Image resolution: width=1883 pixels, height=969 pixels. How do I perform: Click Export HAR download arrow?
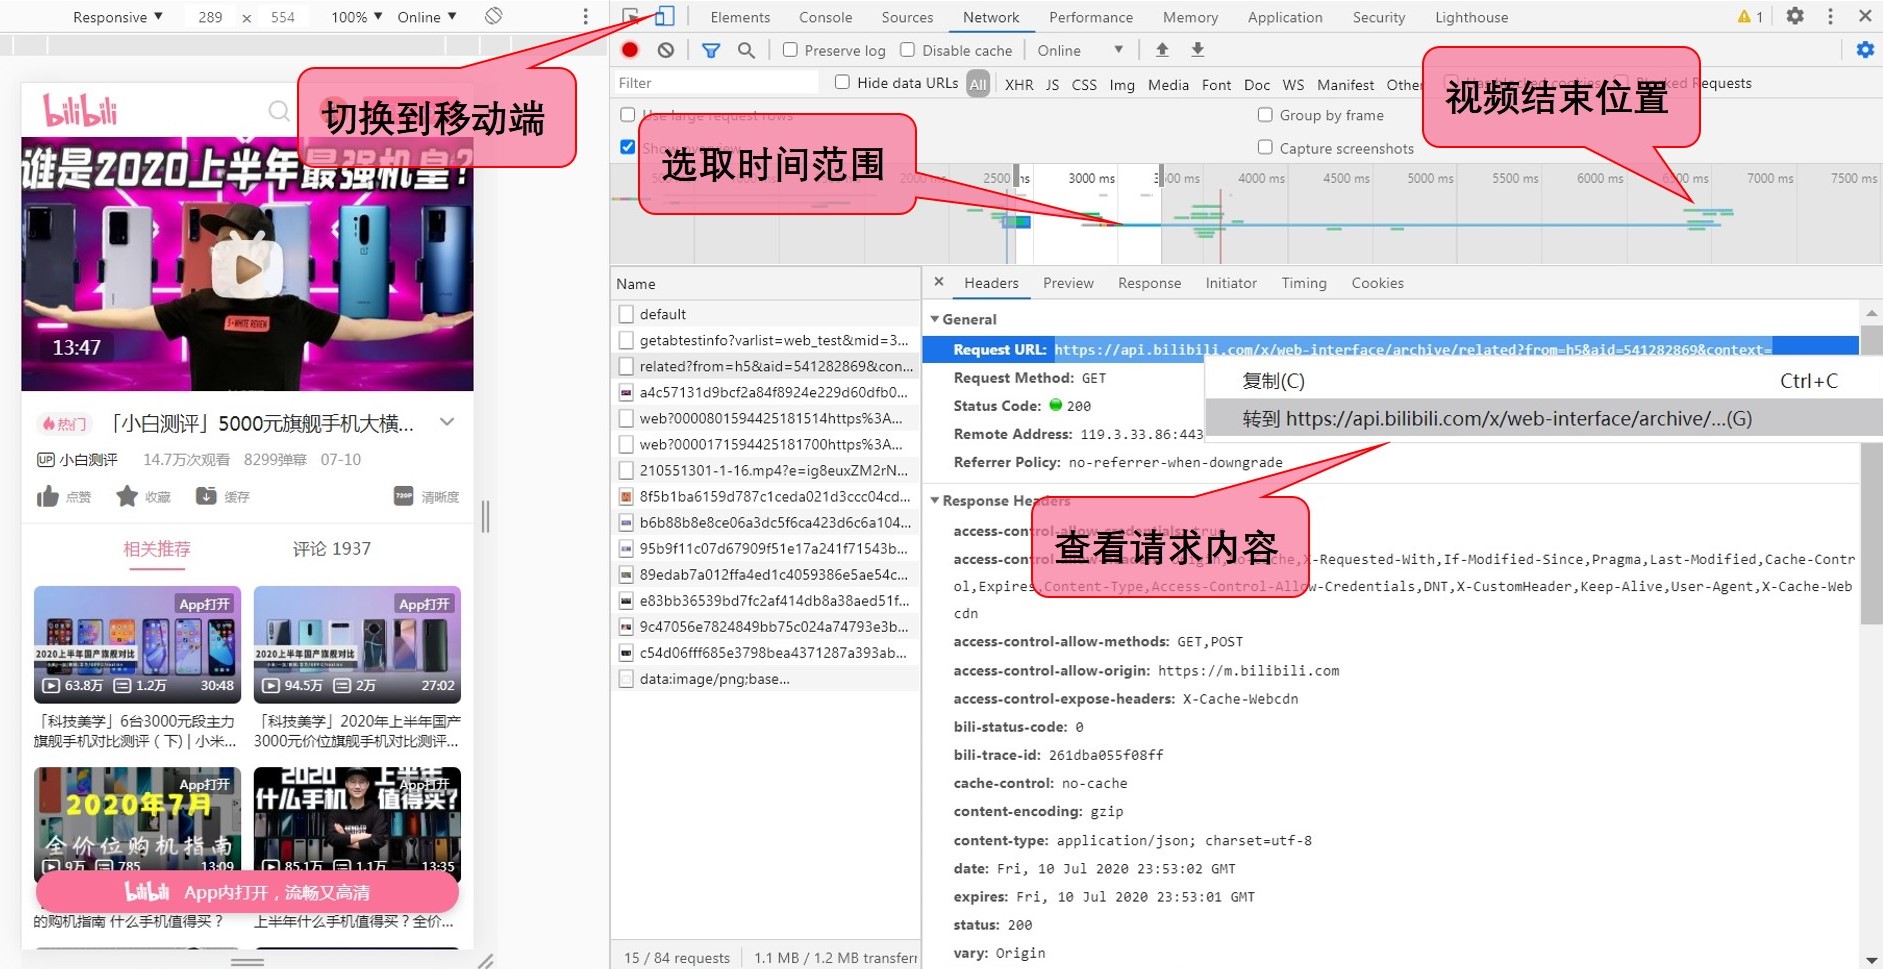[1197, 50]
